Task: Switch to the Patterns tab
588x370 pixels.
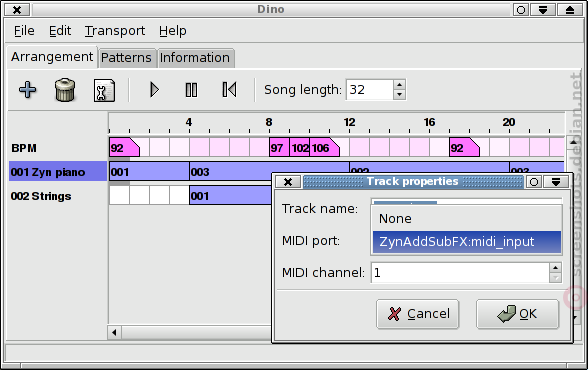Action: (126, 58)
